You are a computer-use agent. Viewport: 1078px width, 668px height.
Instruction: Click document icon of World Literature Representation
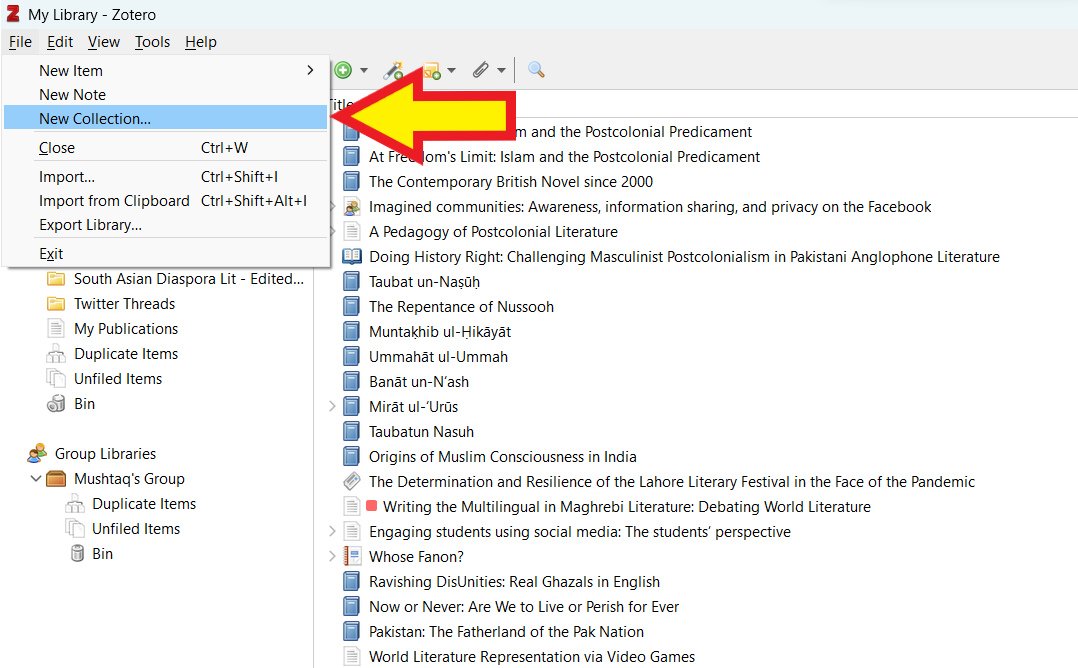[x=351, y=656]
